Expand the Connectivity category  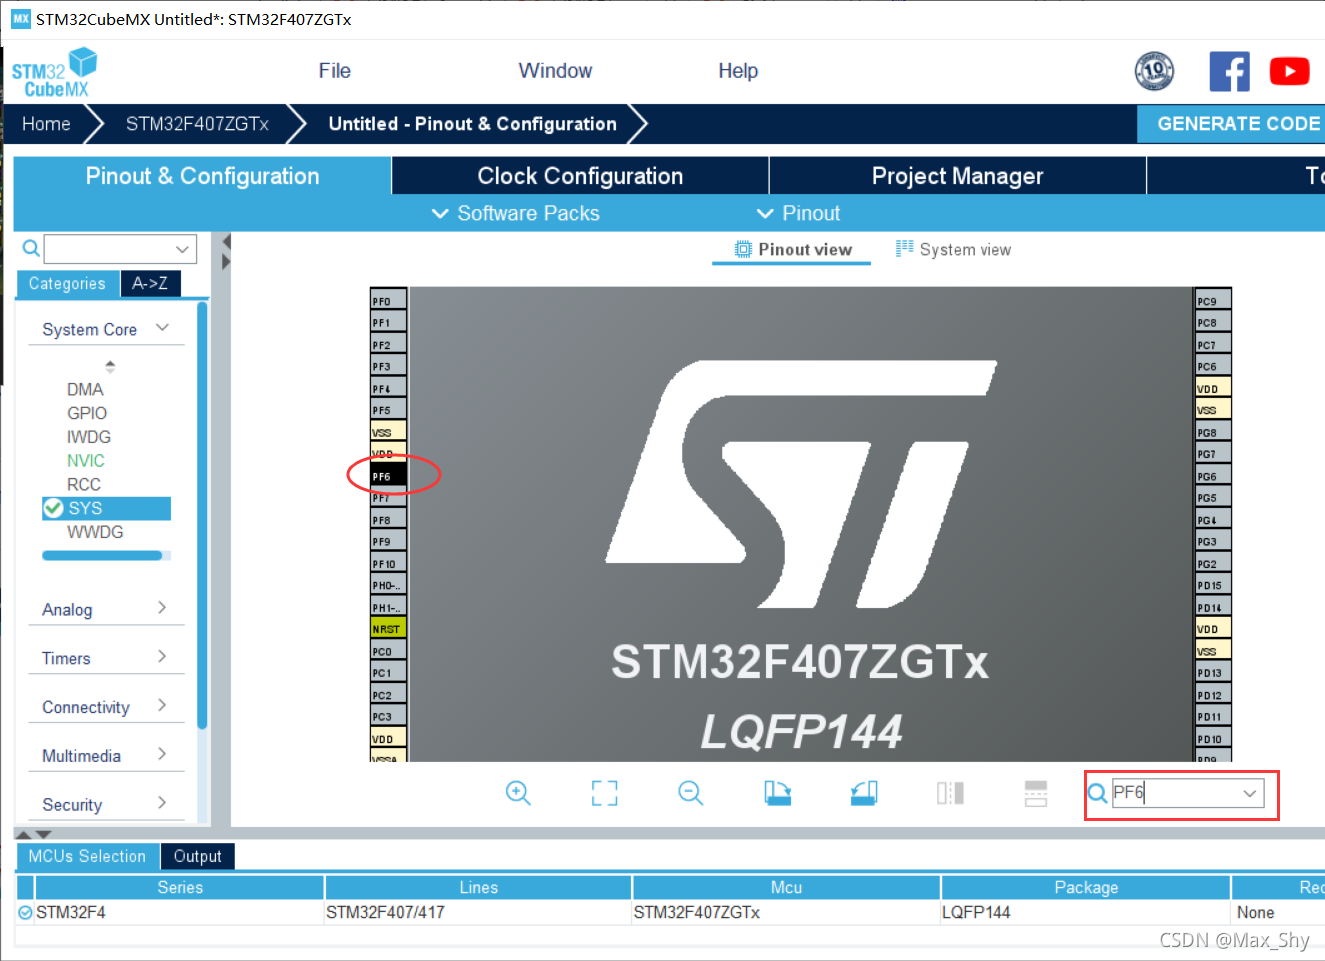tap(162, 706)
